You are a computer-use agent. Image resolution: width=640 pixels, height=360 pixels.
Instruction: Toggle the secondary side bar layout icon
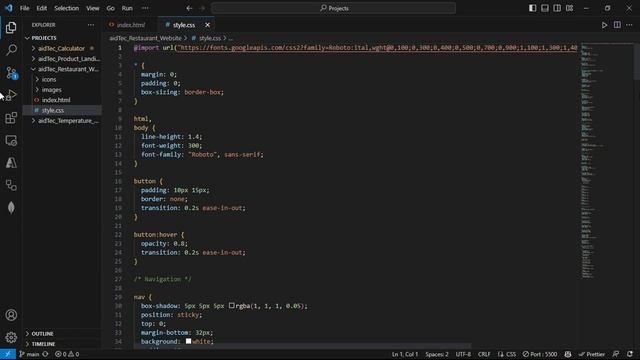[x=557, y=8]
